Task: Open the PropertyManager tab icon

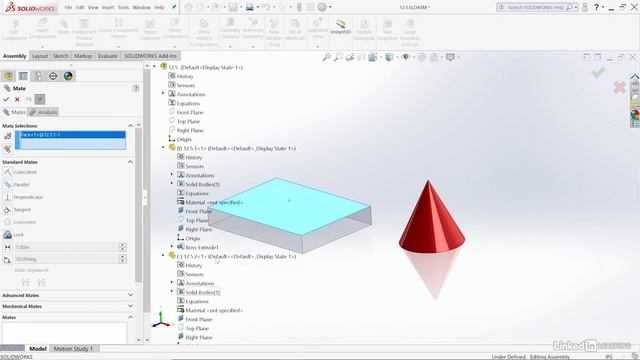Action: point(23,76)
